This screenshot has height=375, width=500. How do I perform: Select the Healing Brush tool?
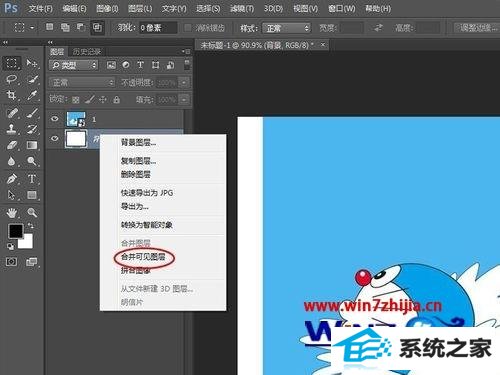12,113
